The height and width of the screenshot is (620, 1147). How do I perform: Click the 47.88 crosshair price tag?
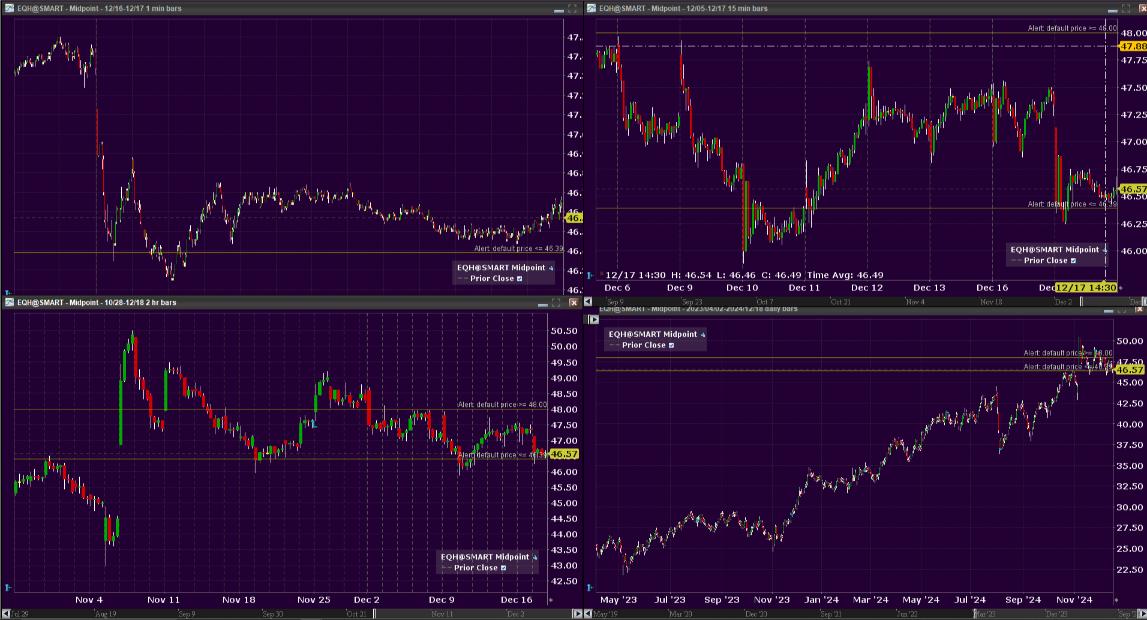click(x=1133, y=46)
